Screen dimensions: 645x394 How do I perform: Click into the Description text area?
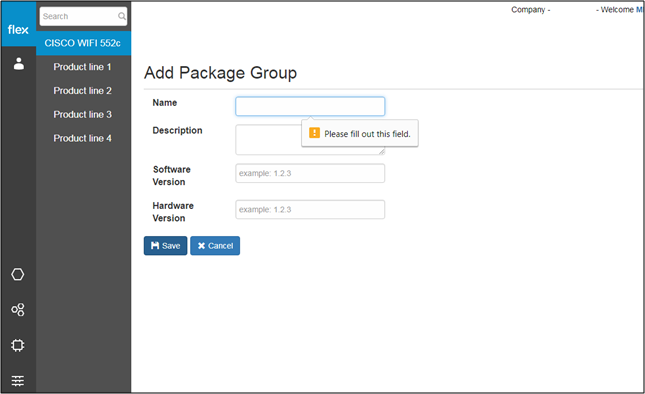click(x=268, y=140)
